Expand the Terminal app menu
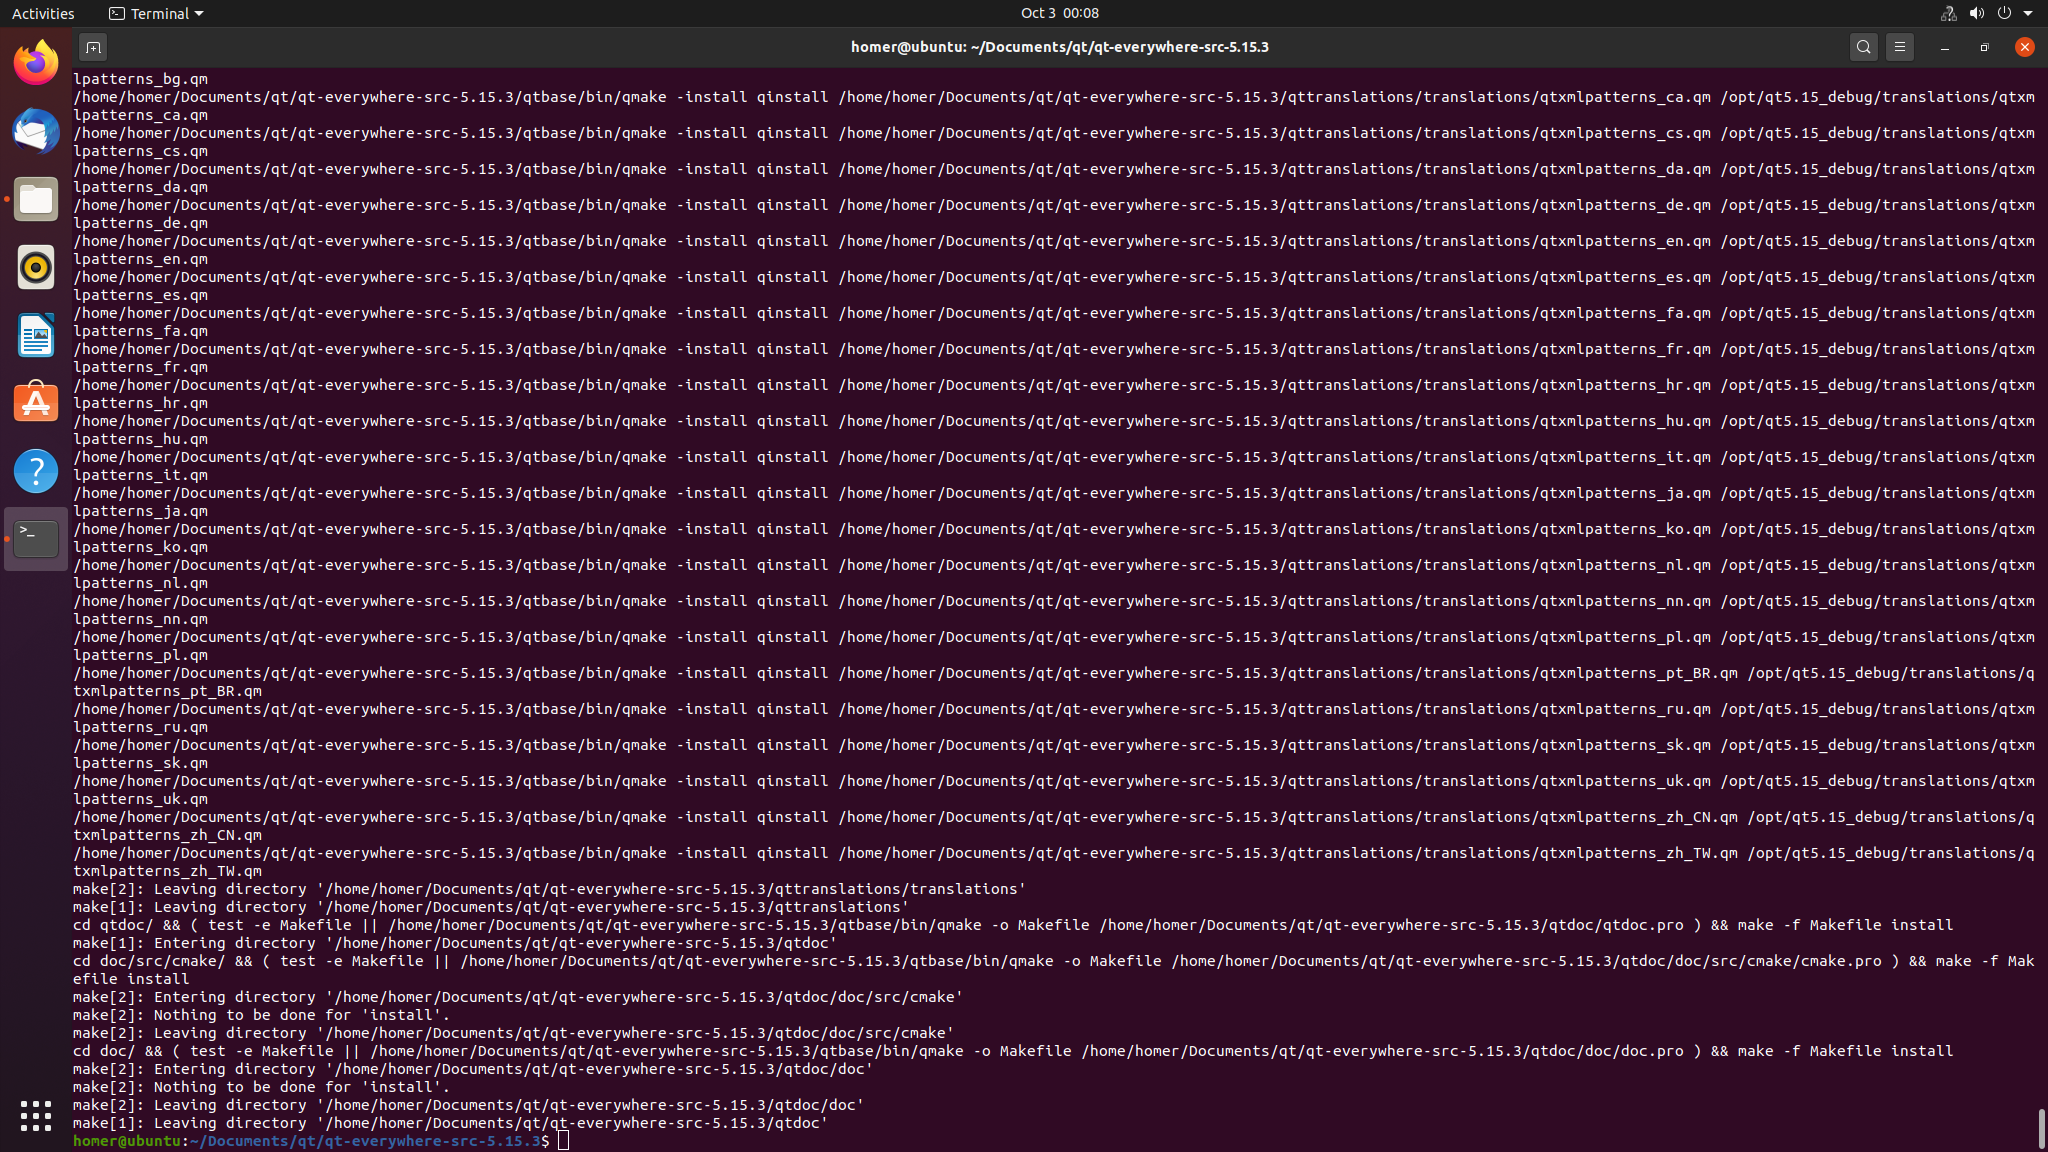This screenshot has height=1152, width=2048. coord(156,13)
